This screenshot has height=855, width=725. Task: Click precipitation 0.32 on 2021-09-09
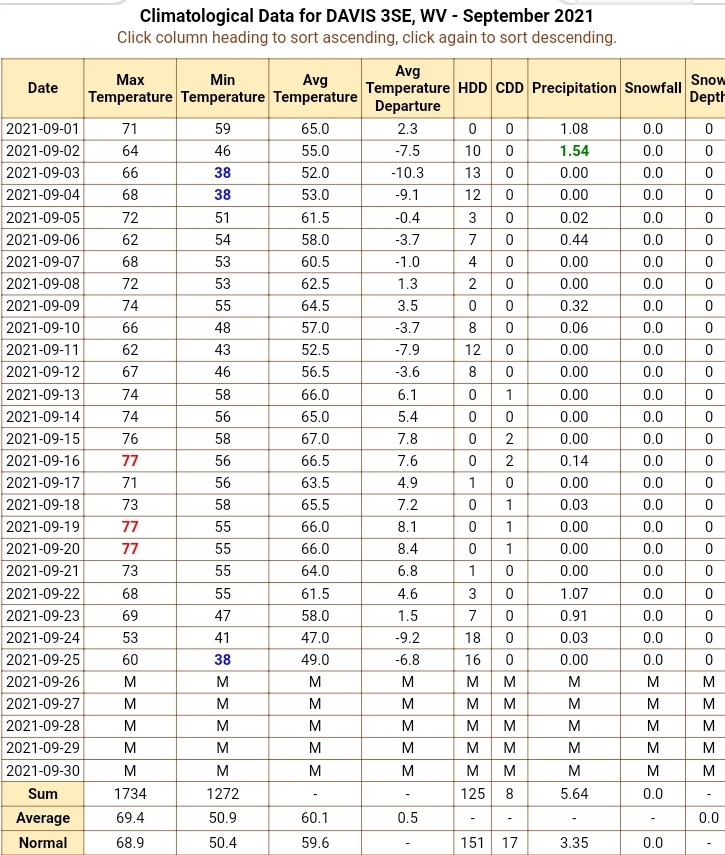coord(574,305)
